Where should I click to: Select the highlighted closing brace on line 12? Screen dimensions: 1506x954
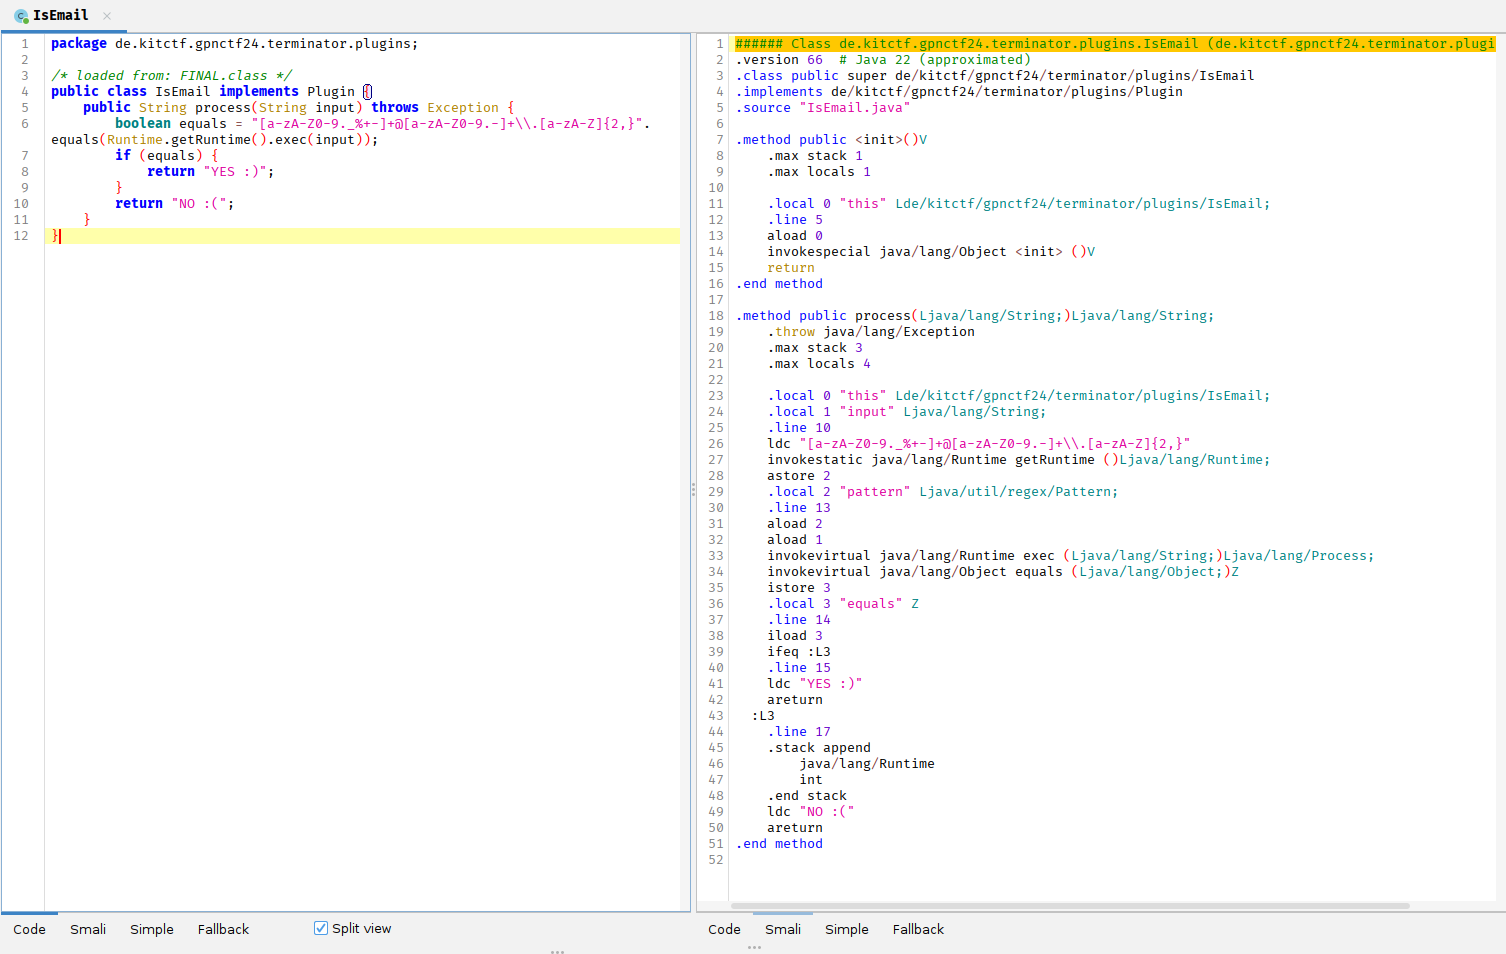[x=54, y=235]
